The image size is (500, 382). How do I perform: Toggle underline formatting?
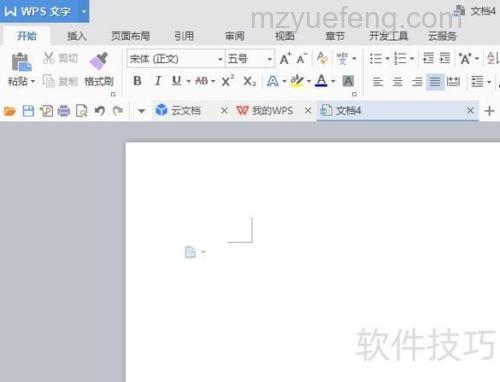pyautogui.click(x=177, y=81)
